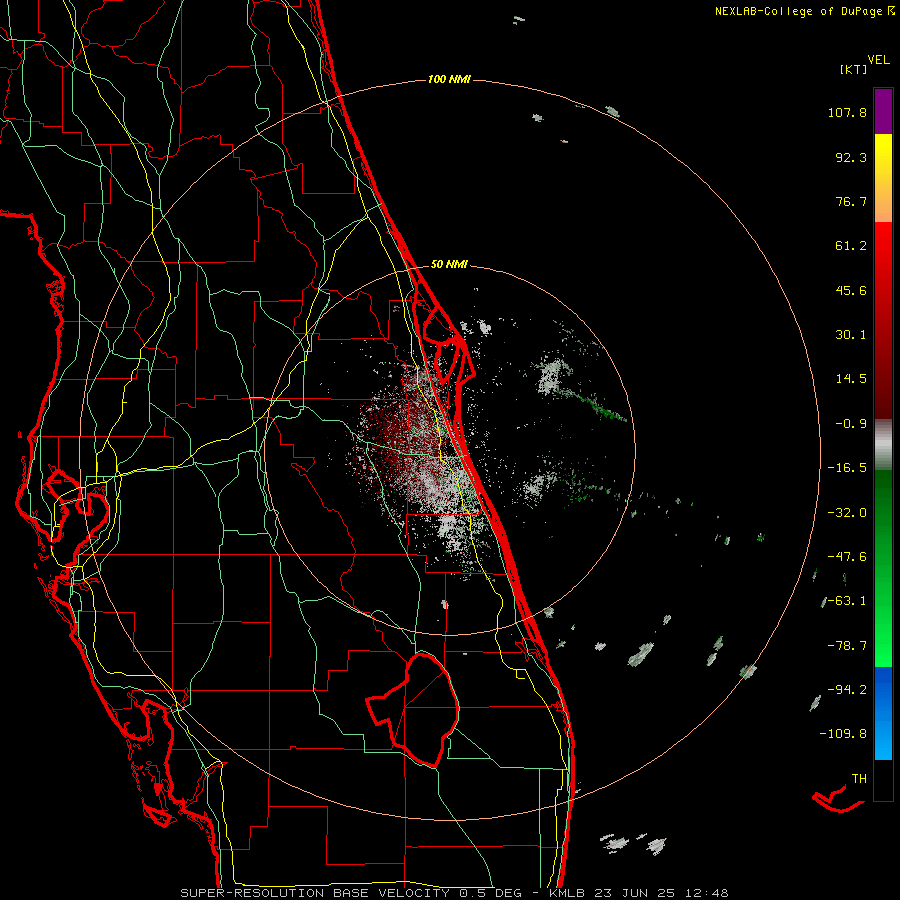The image size is (900, 900).
Task: Select the -78.7 scale value
Action: click(x=847, y=646)
